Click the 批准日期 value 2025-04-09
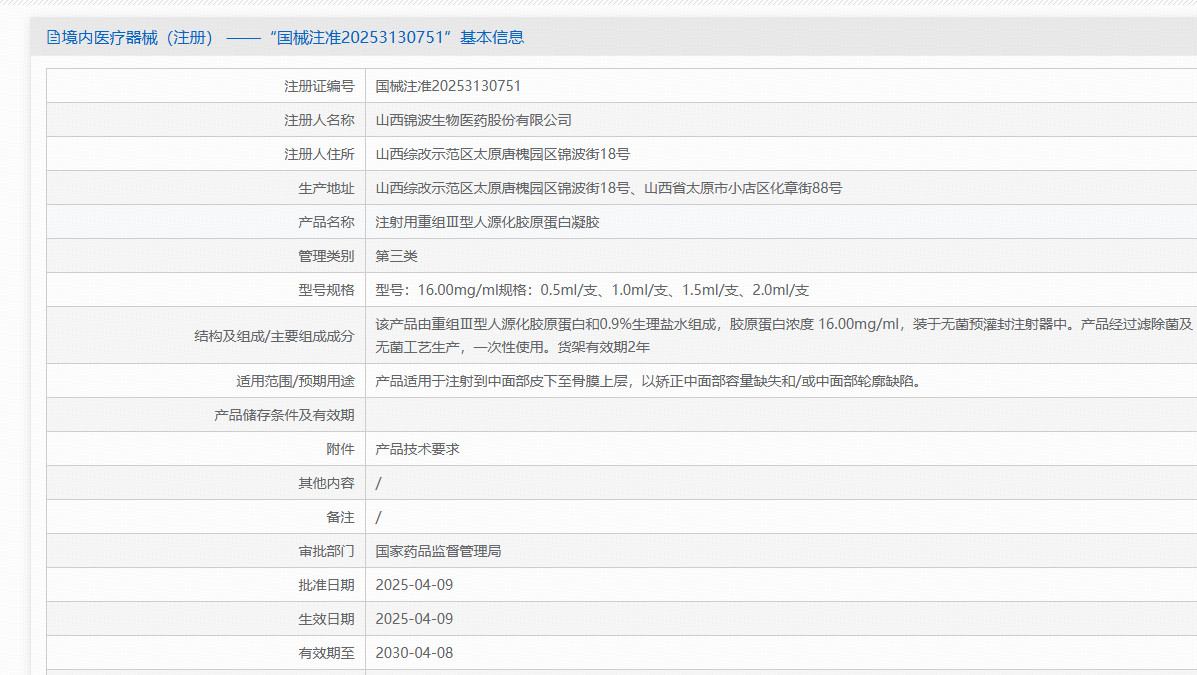The height and width of the screenshot is (675, 1197). (x=414, y=585)
